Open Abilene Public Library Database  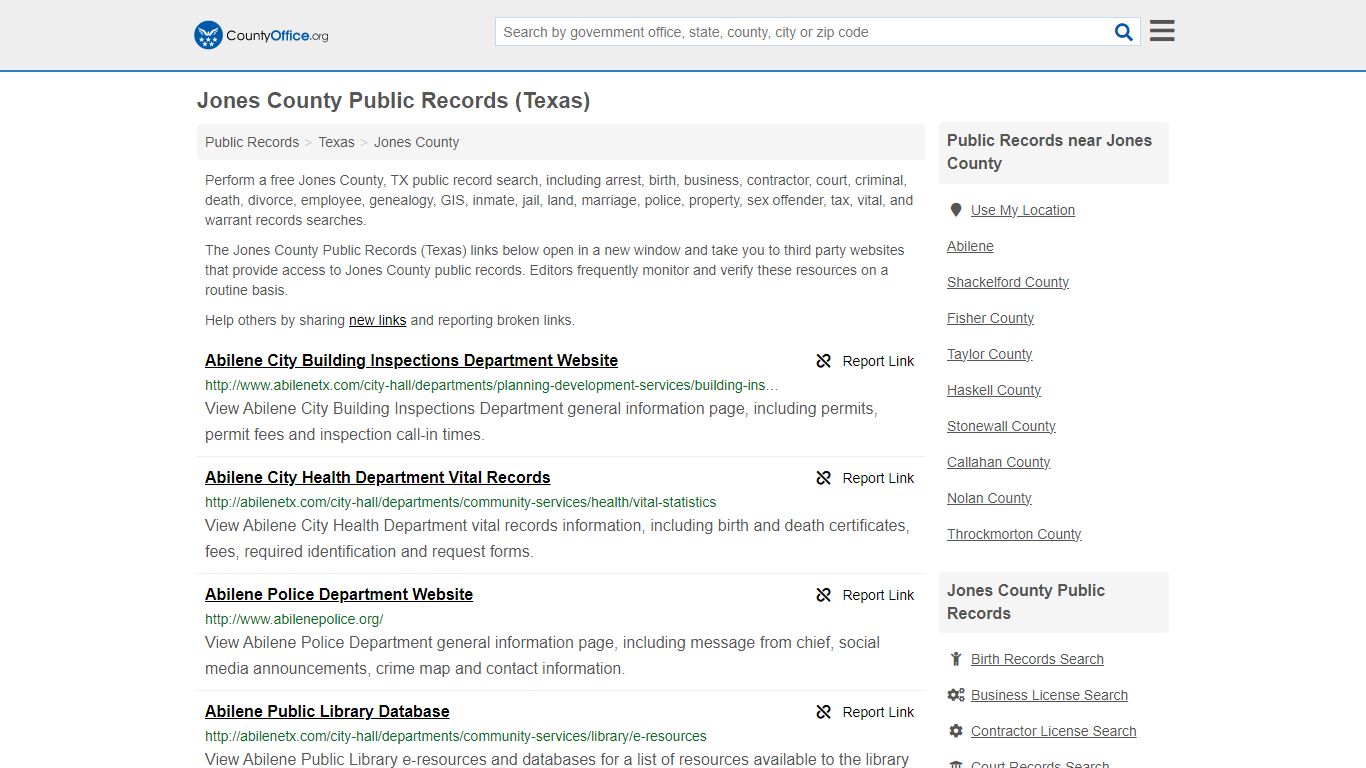[327, 711]
